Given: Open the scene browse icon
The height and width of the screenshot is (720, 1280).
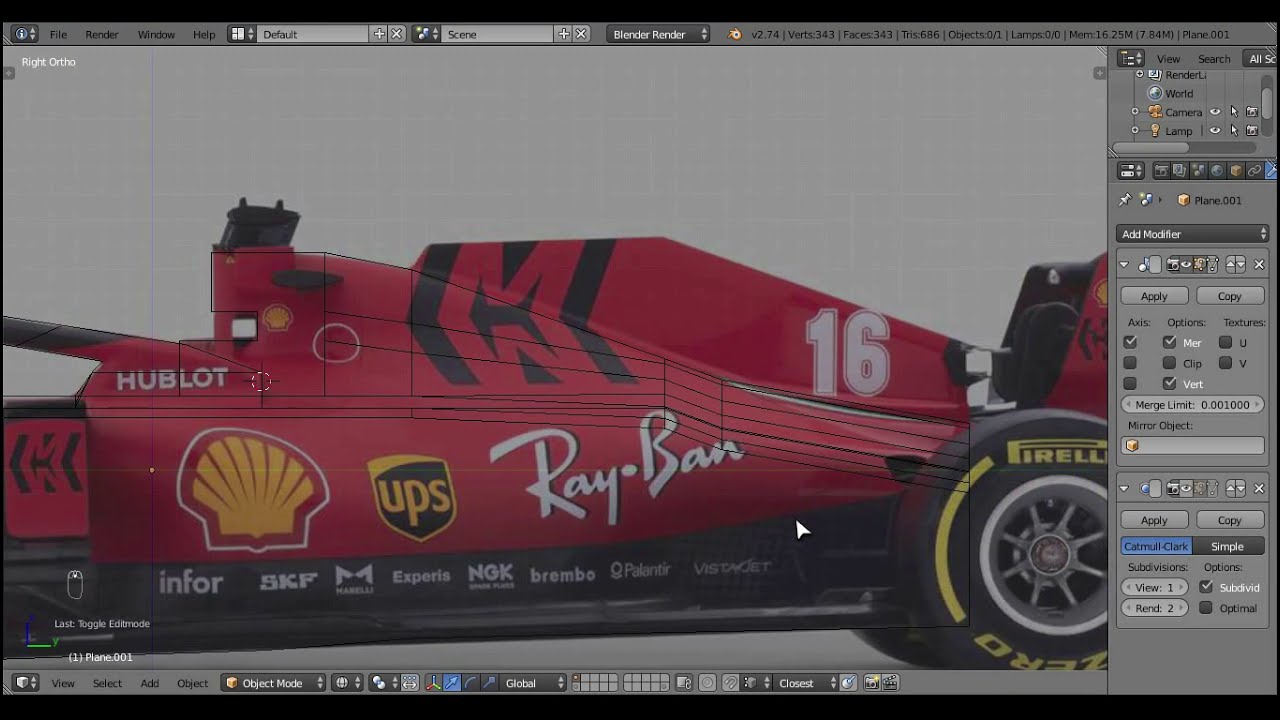Looking at the screenshot, I should (427, 34).
